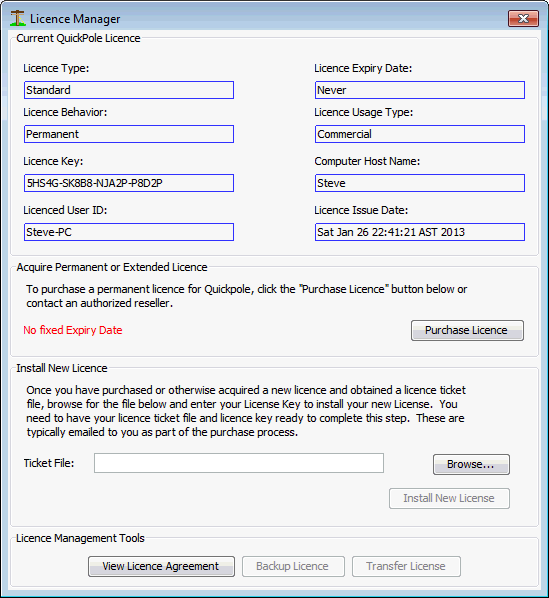Click the red No fixed Expiry Date text
This screenshot has width=549, height=598.
point(73,330)
